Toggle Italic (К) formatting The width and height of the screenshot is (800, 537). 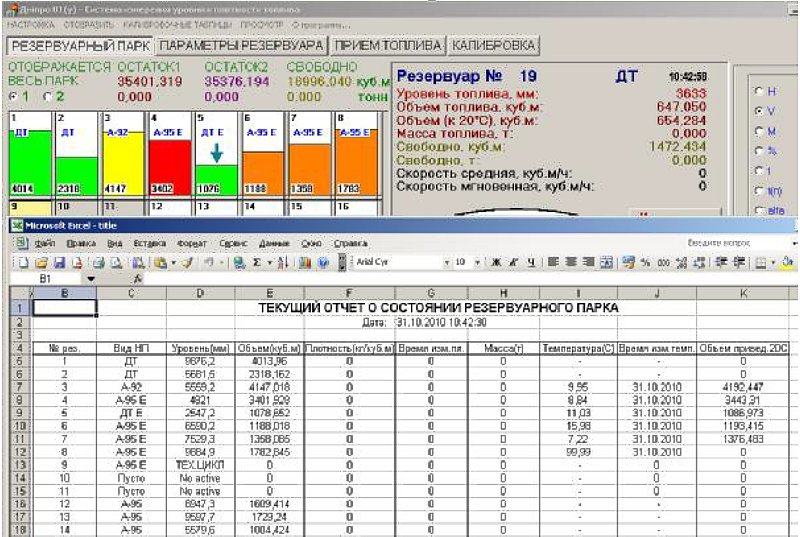point(513,262)
